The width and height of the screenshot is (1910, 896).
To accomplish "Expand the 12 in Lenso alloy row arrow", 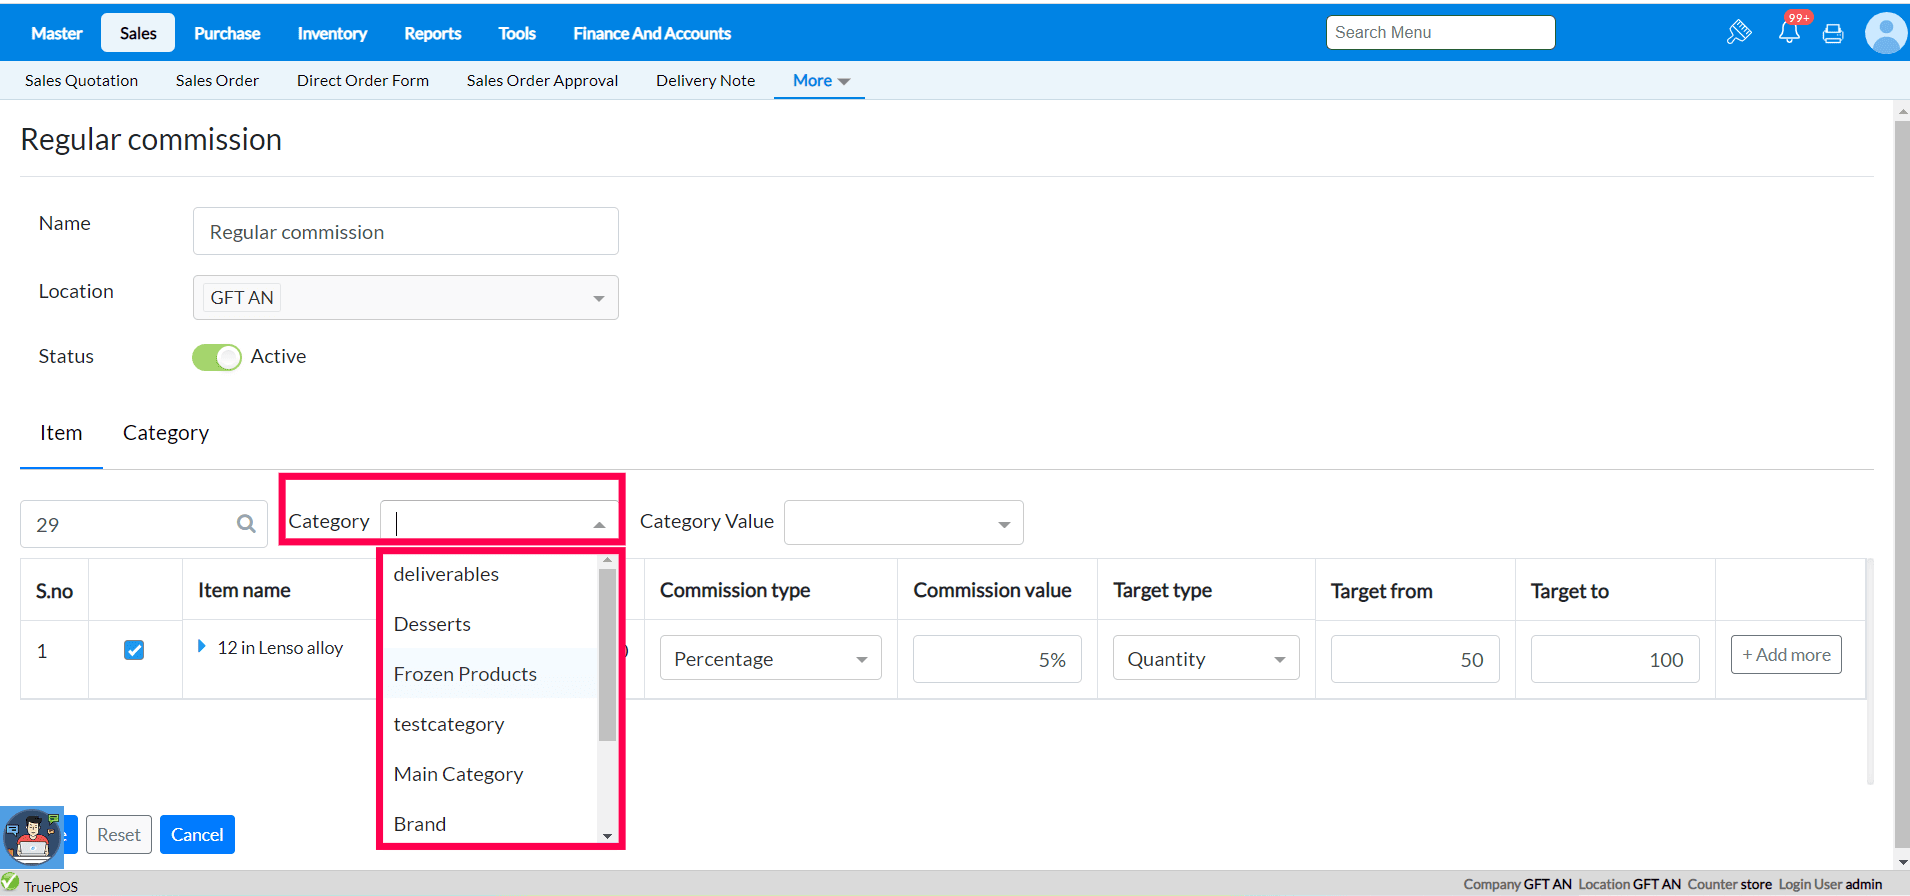I will coord(202,647).
